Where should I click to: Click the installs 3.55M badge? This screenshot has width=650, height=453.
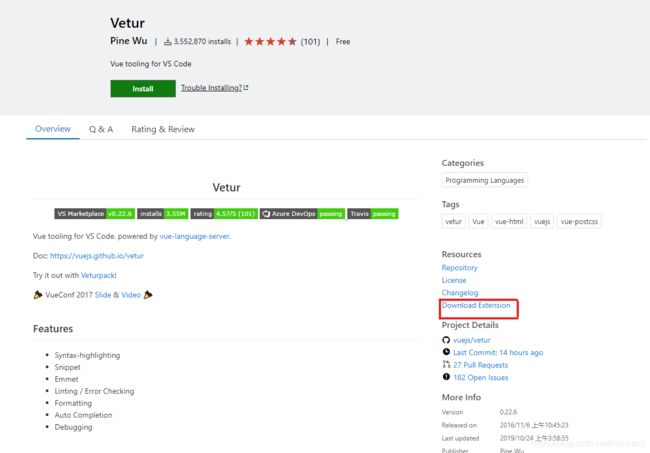(x=162, y=214)
